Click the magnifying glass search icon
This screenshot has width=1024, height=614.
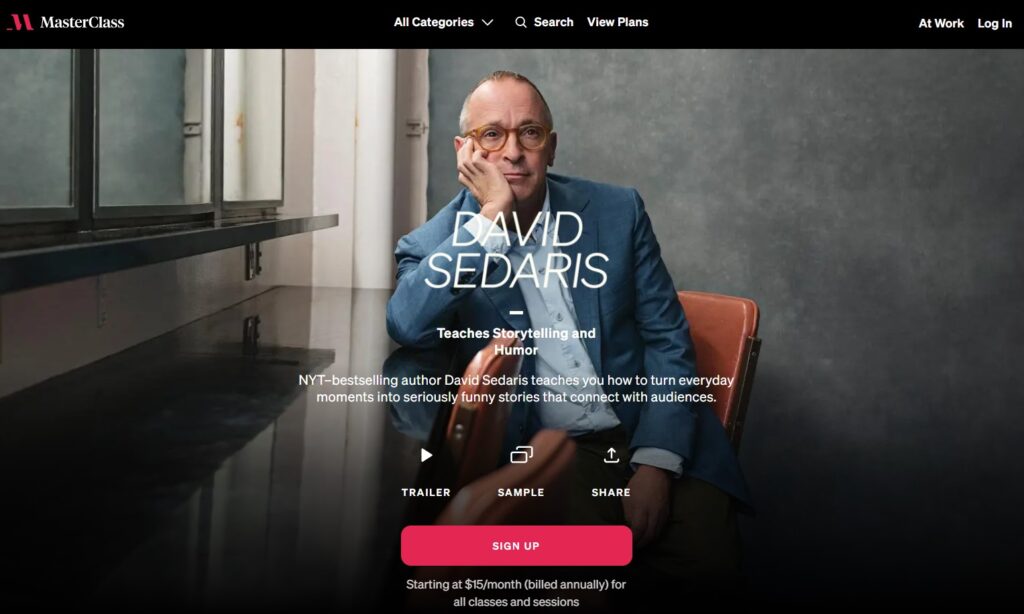click(520, 22)
